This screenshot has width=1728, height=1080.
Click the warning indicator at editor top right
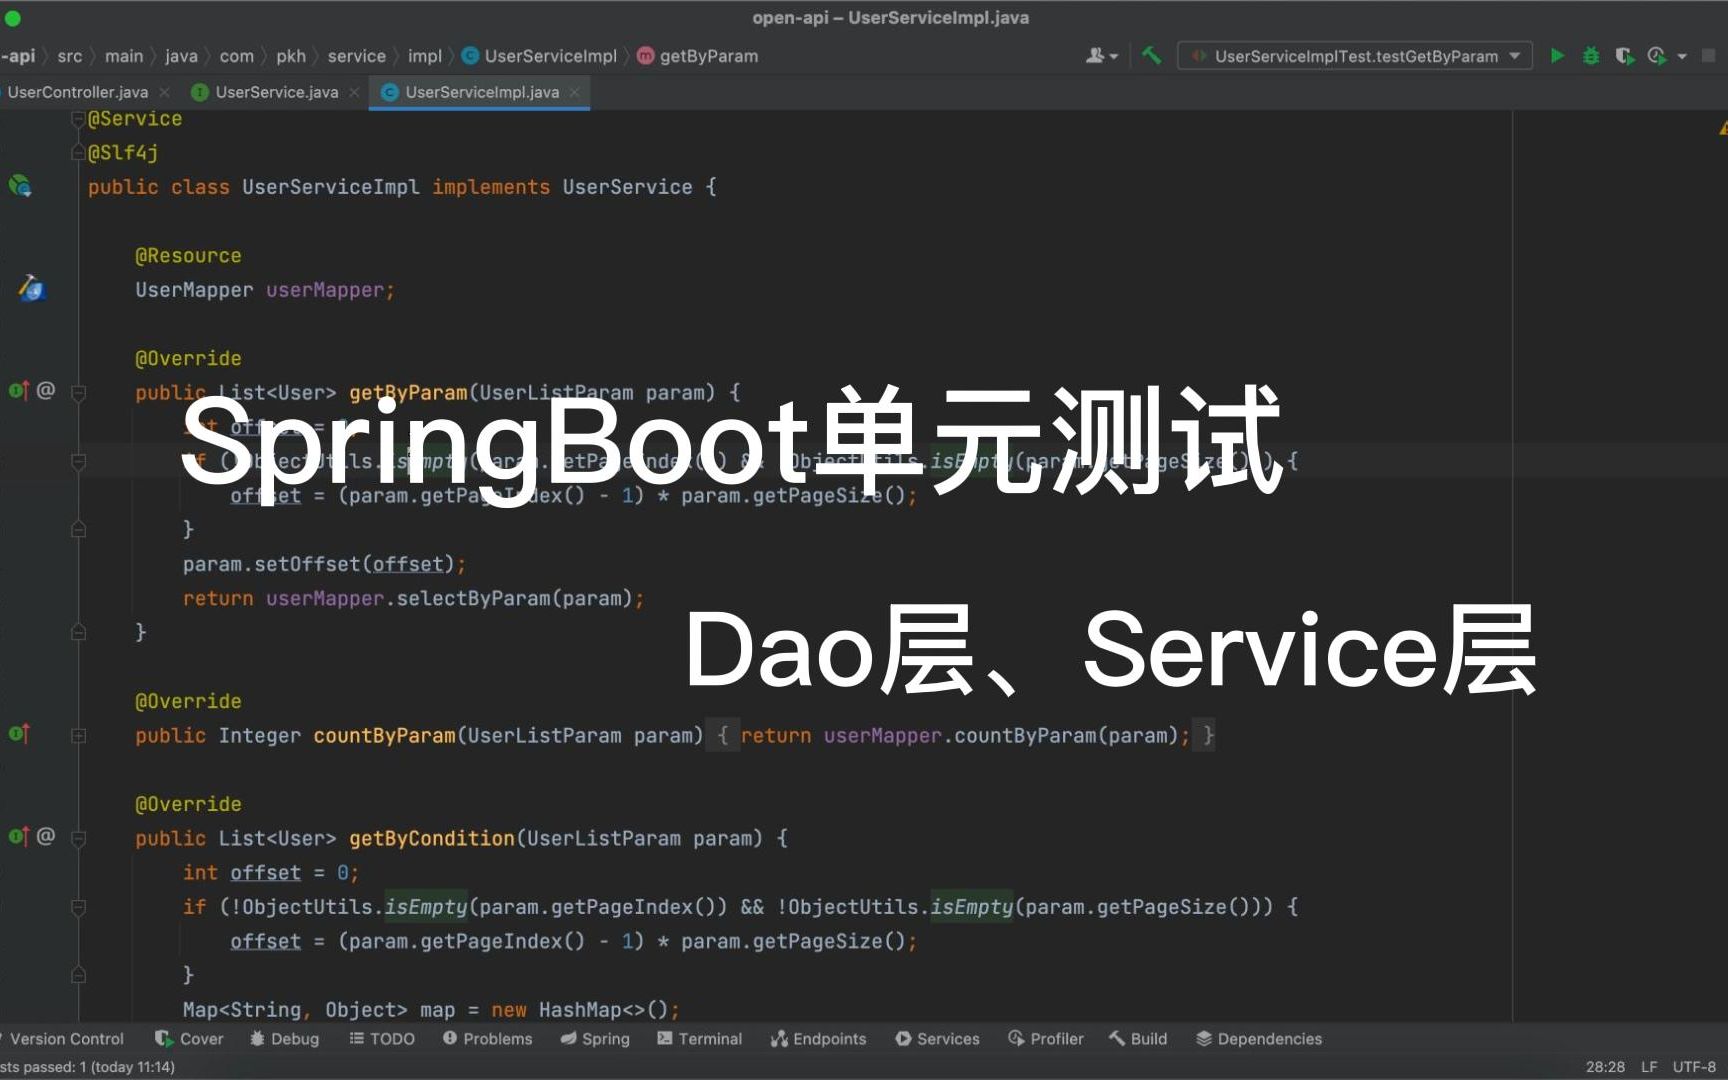point(1722,128)
